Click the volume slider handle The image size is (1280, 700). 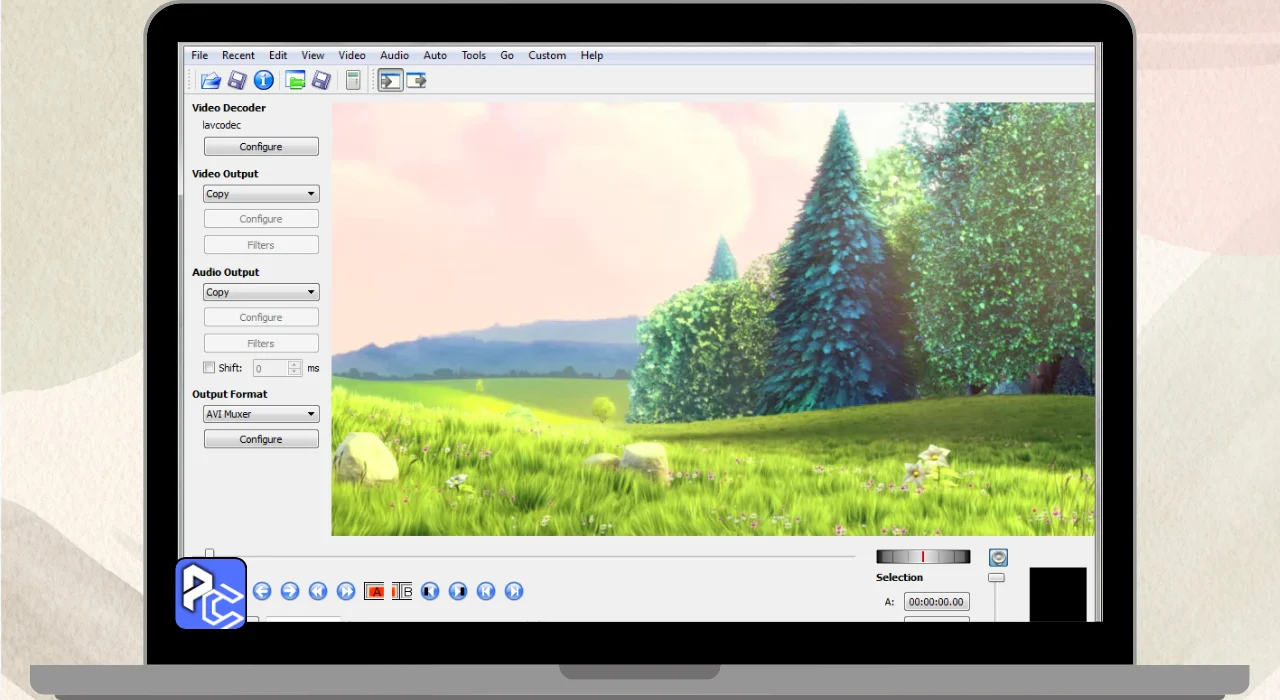click(996, 577)
